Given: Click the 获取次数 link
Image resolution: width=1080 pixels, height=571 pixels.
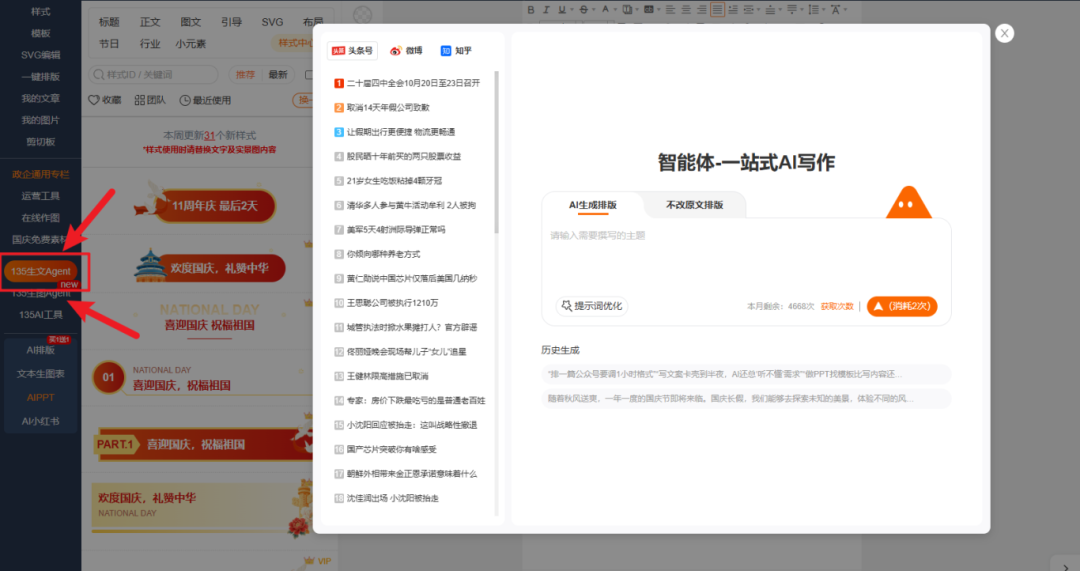Looking at the screenshot, I should (837, 306).
